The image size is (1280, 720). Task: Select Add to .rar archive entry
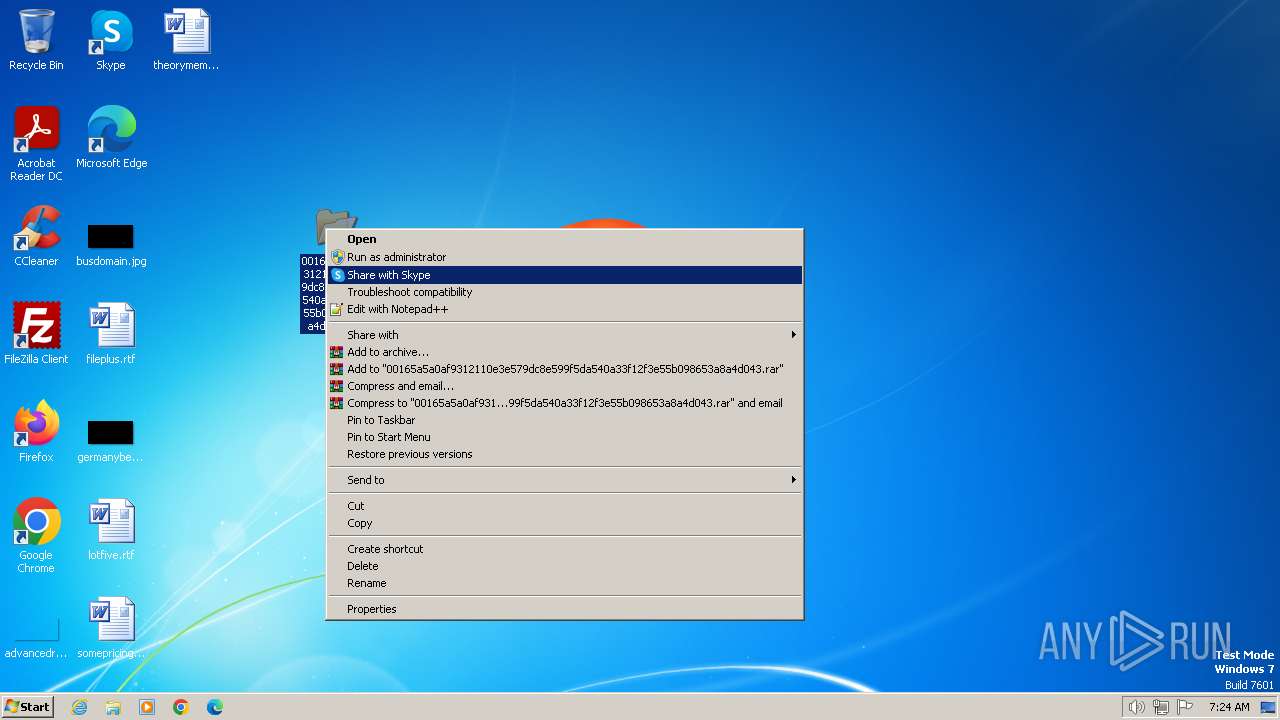565,369
